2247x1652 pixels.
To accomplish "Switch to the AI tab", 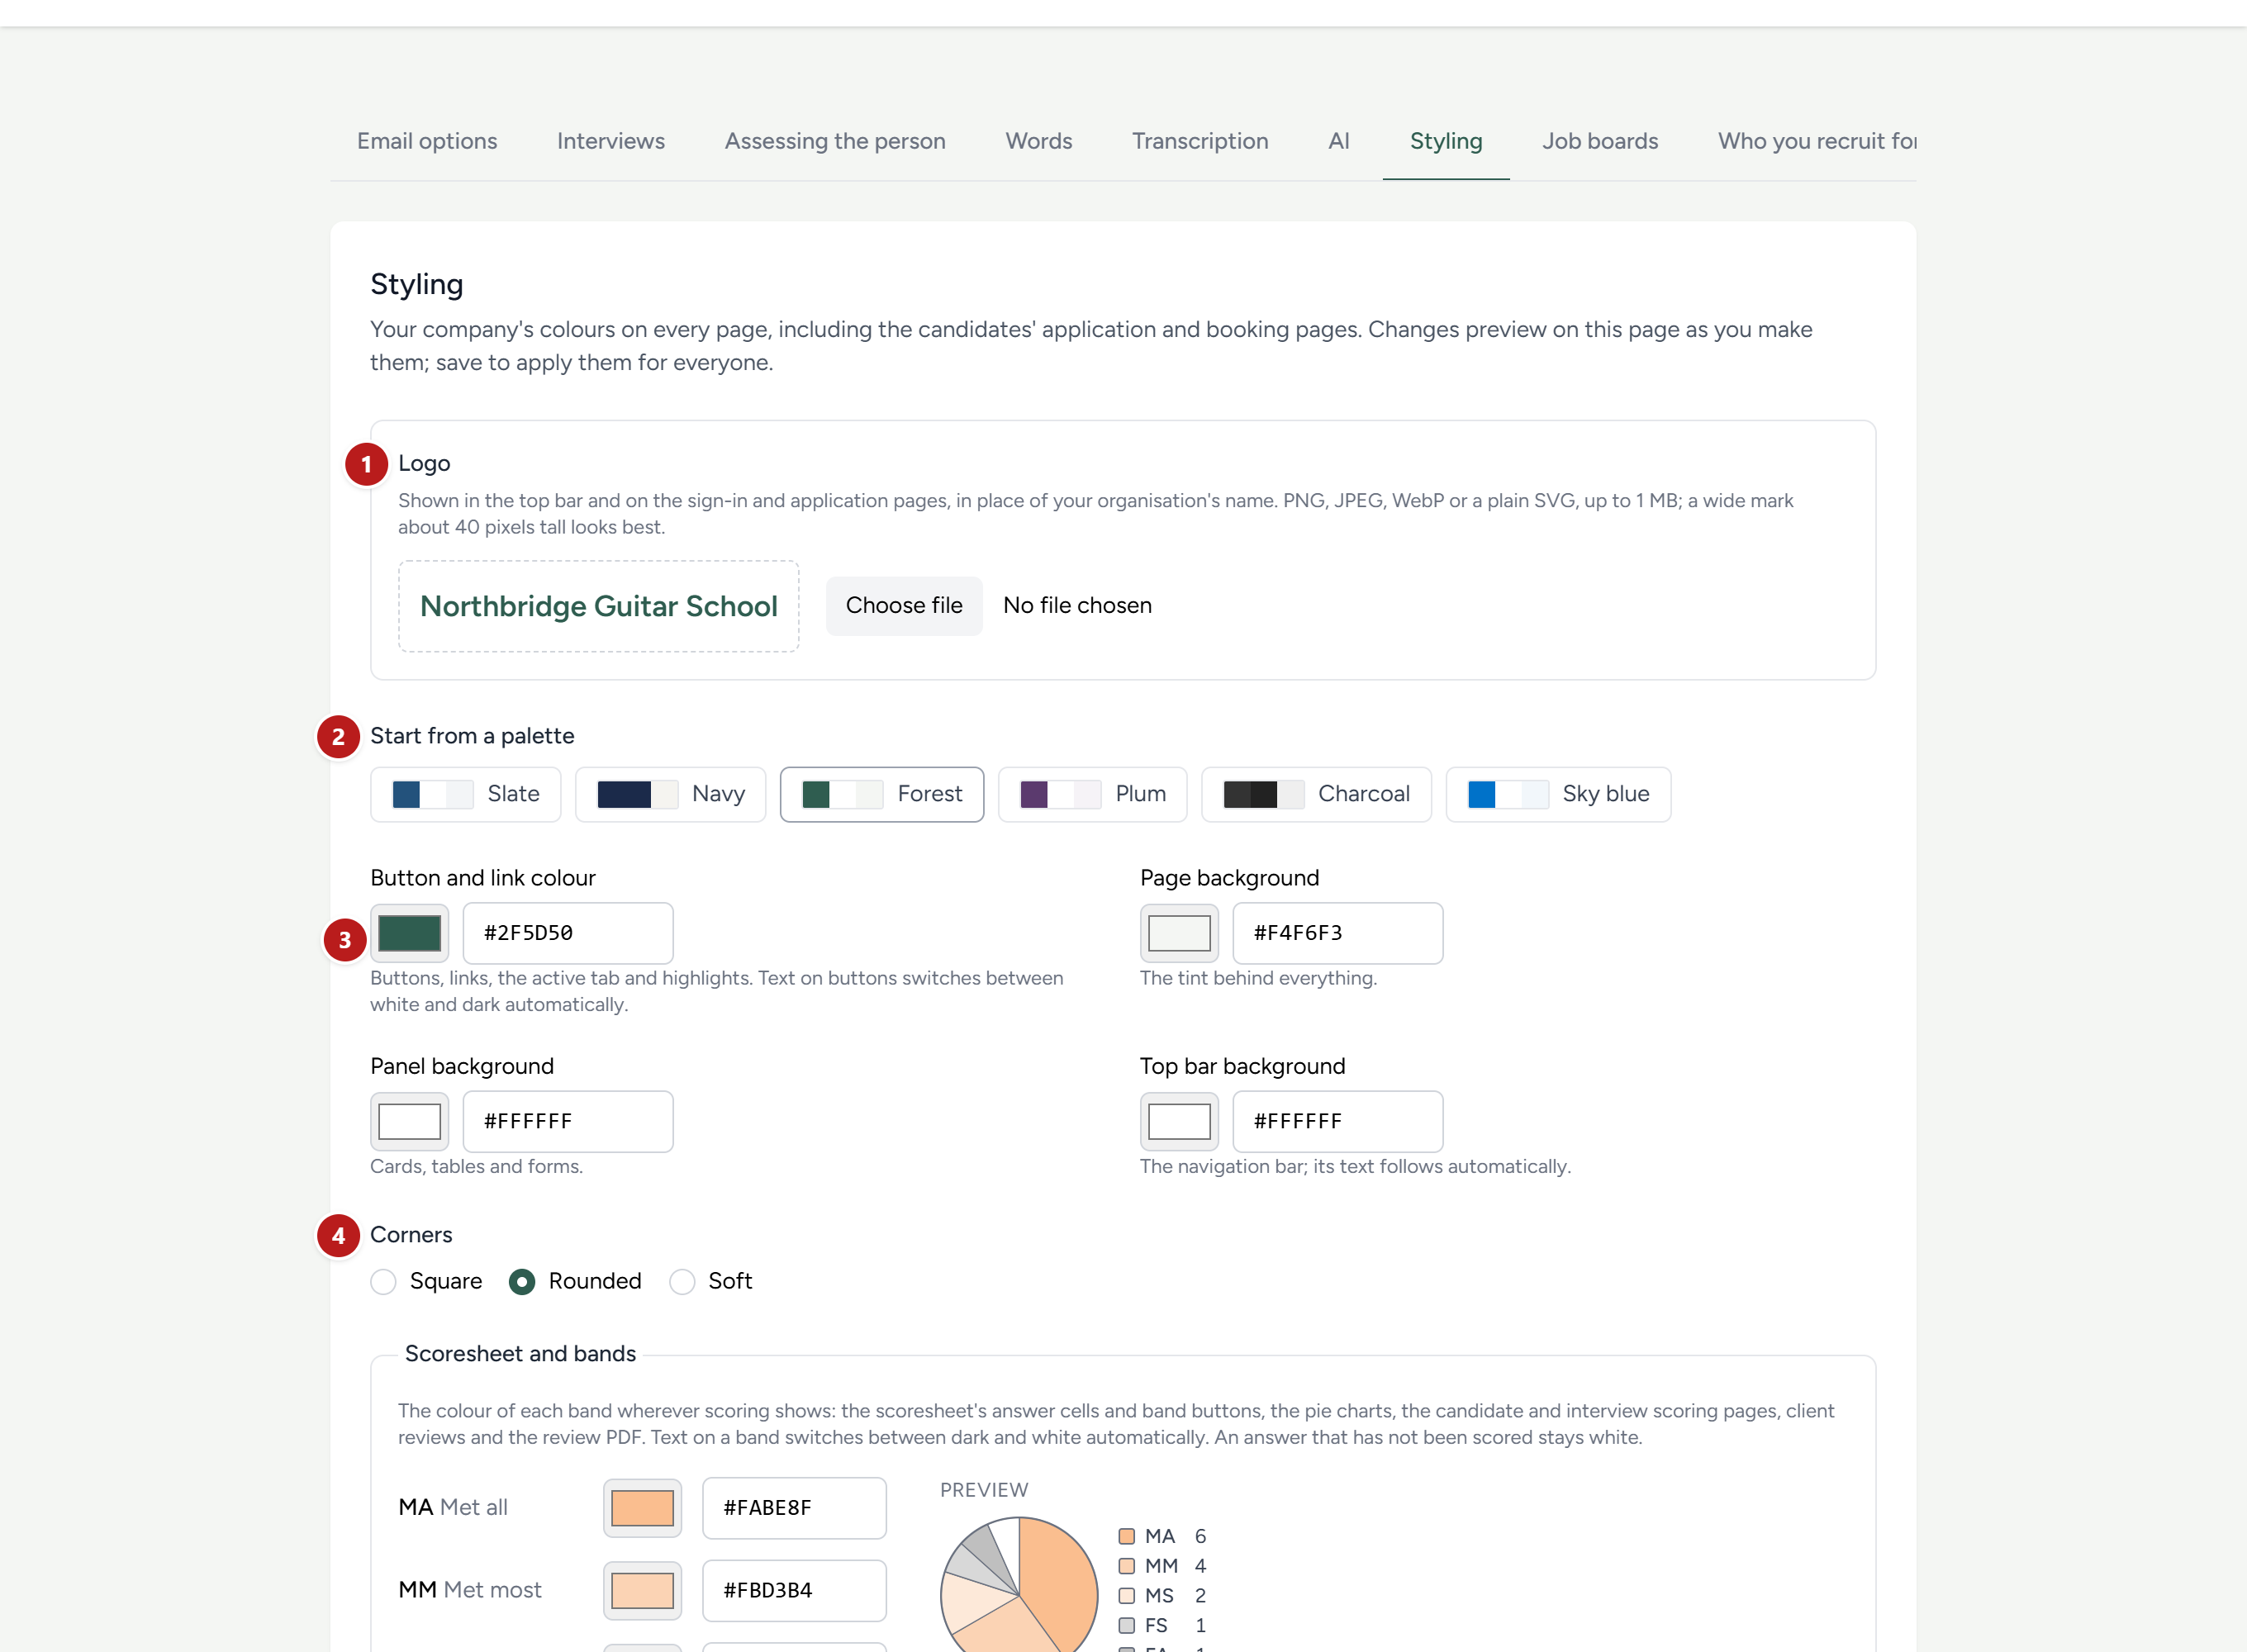I will pos(1339,141).
